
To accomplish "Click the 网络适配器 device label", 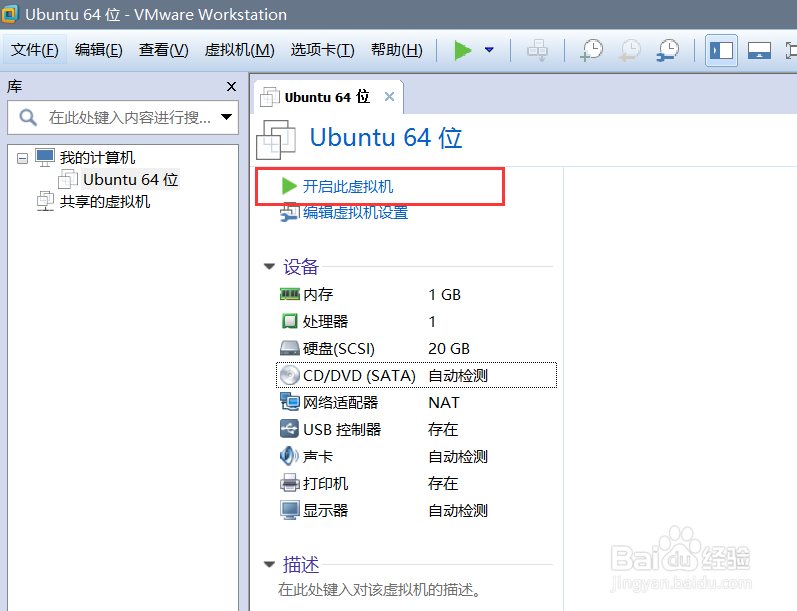I will click(341, 403).
